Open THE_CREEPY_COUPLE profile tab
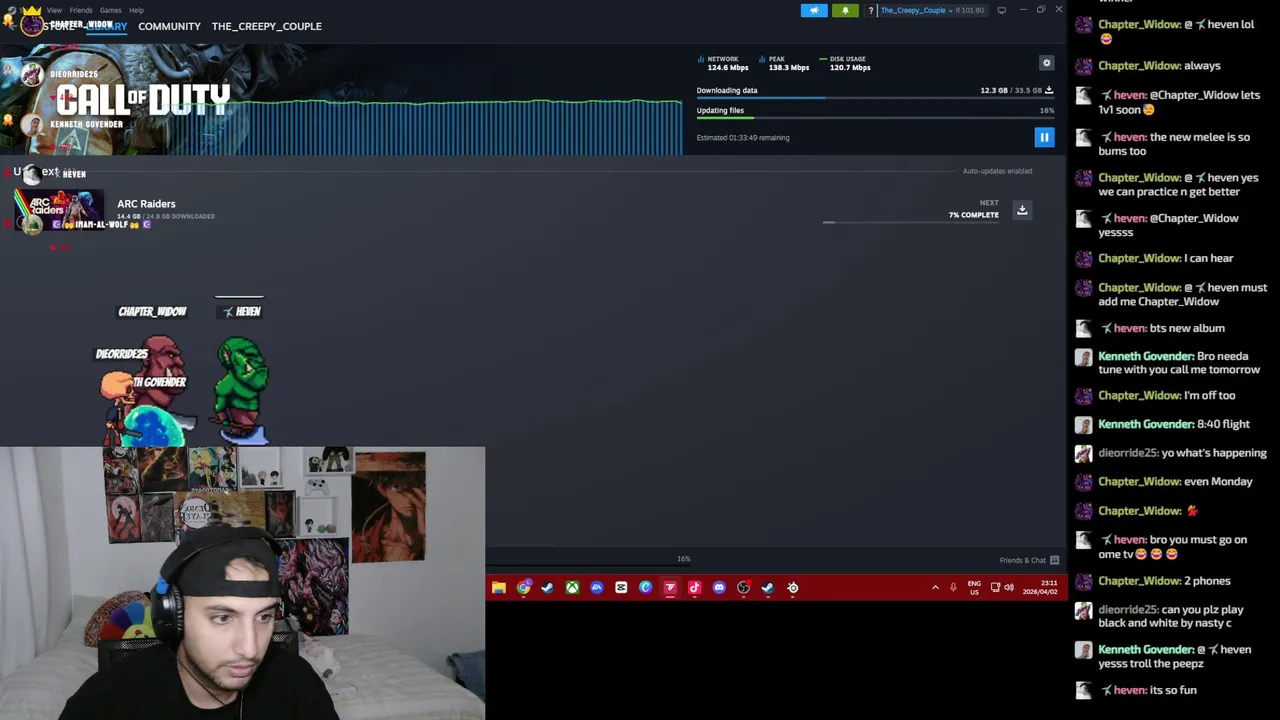This screenshot has height=720, width=1280. [x=266, y=26]
